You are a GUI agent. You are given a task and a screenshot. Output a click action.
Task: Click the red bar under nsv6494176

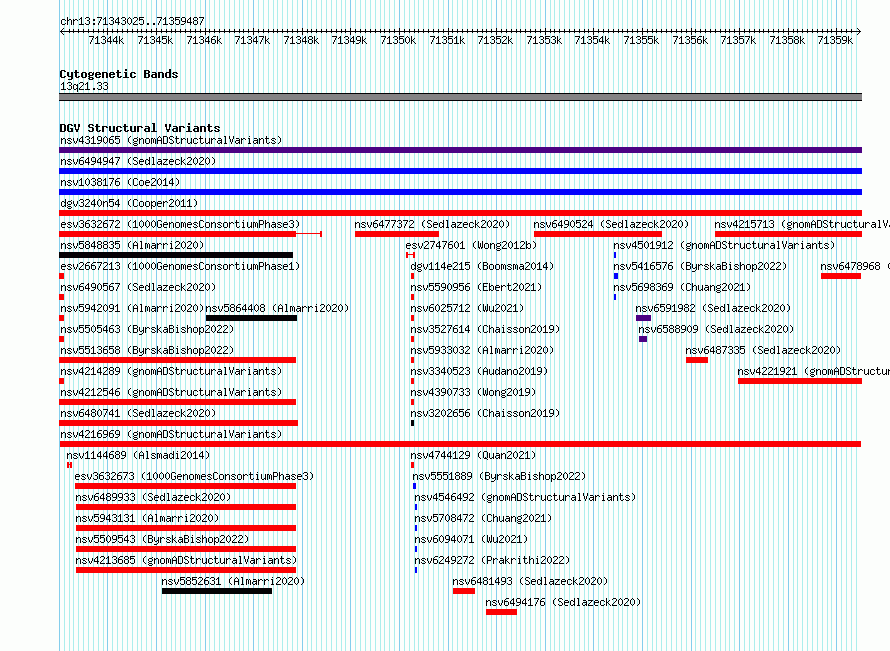(x=501, y=612)
